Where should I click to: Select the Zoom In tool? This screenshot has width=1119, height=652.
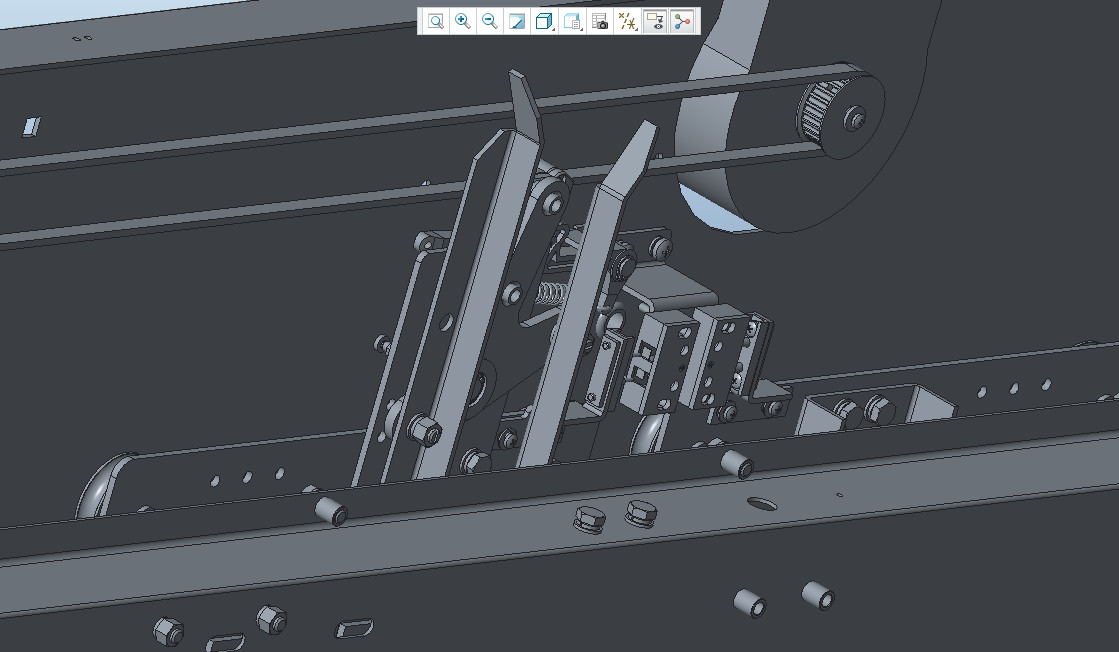(x=462, y=21)
